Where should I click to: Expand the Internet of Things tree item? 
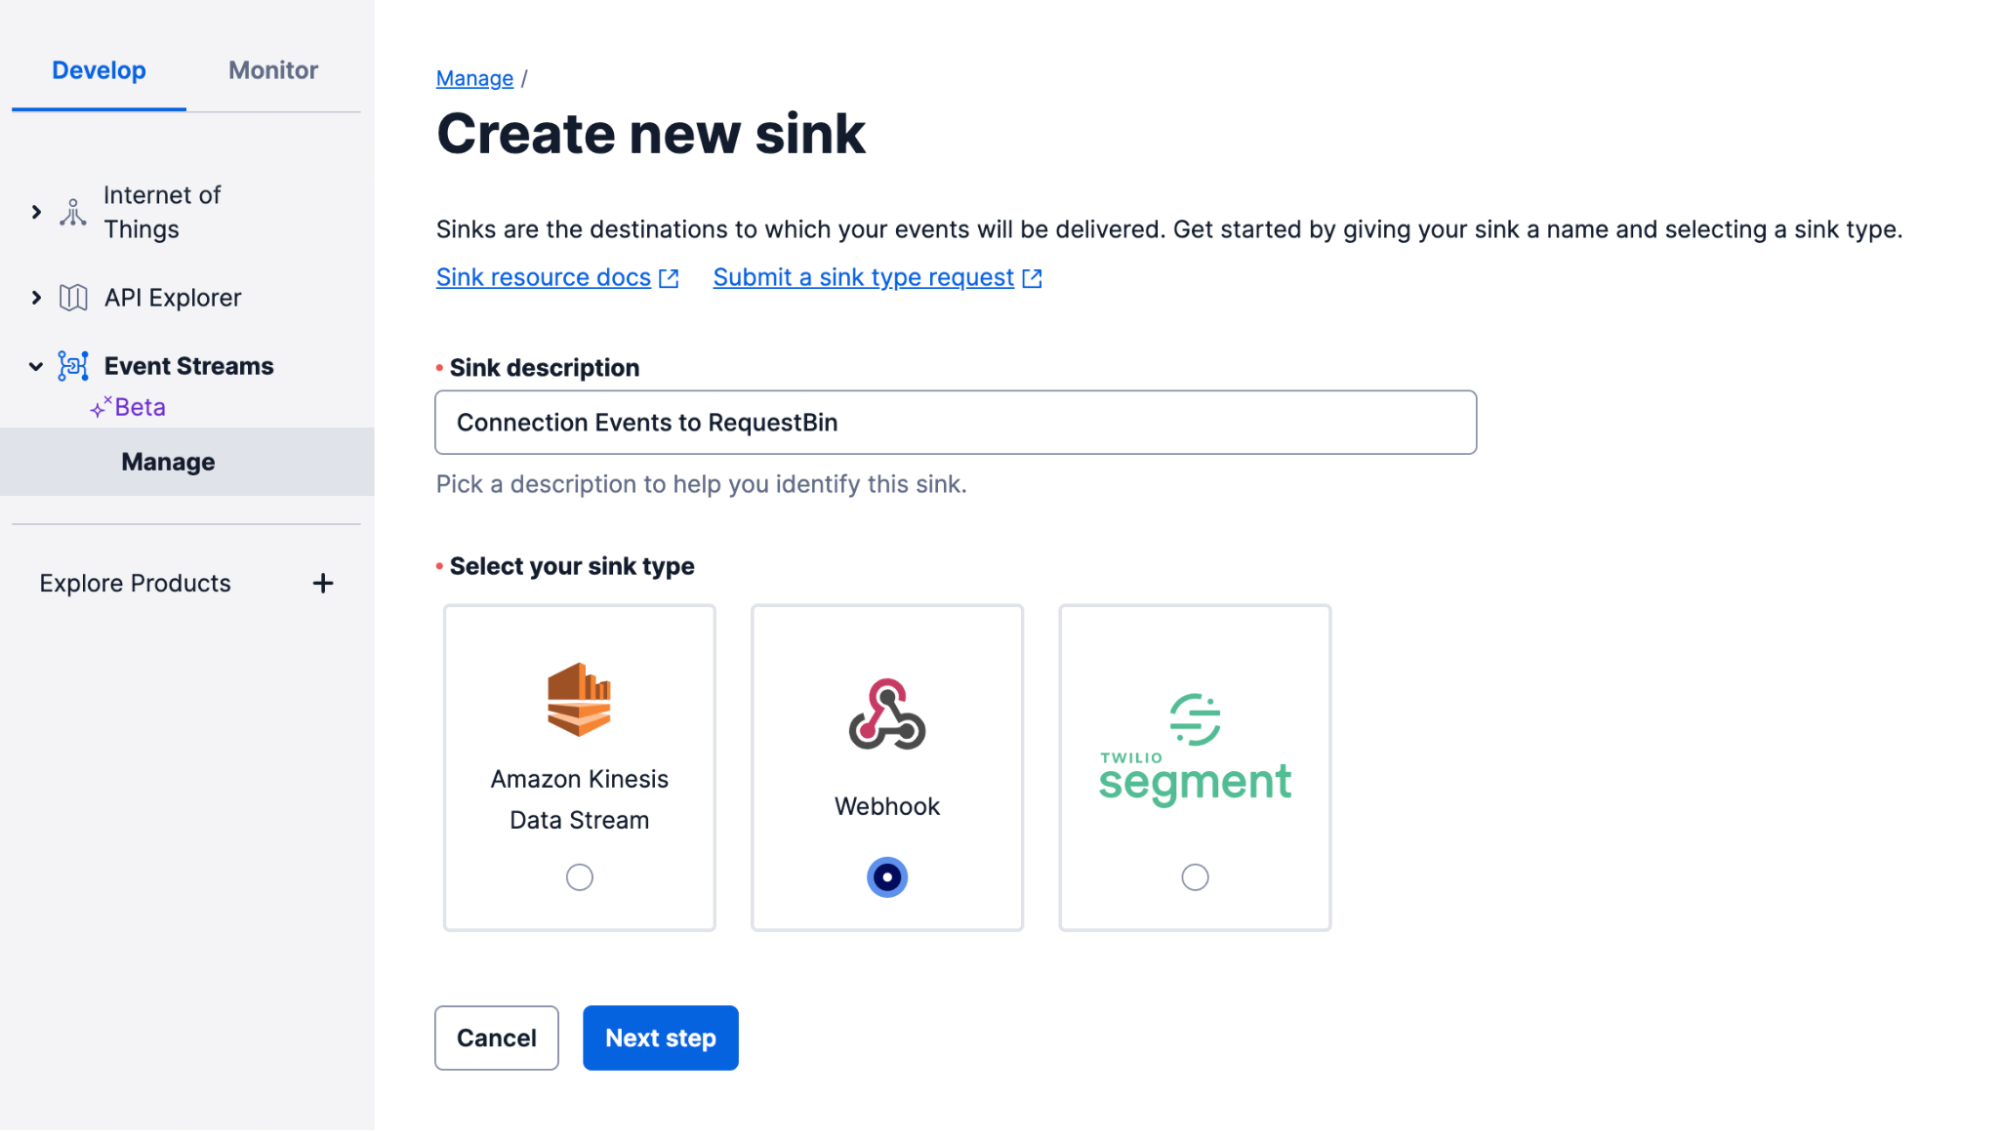(36, 211)
